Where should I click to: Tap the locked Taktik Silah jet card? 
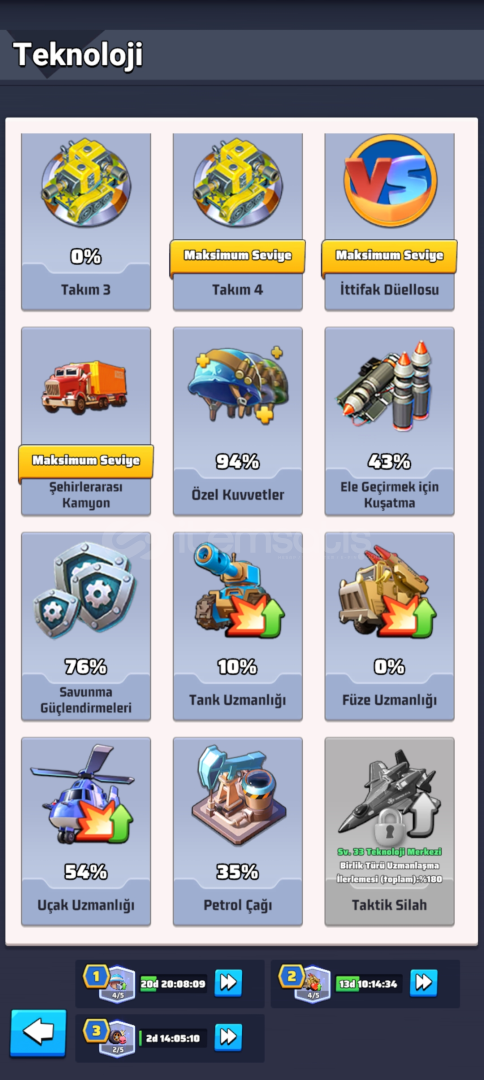pyautogui.click(x=390, y=831)
